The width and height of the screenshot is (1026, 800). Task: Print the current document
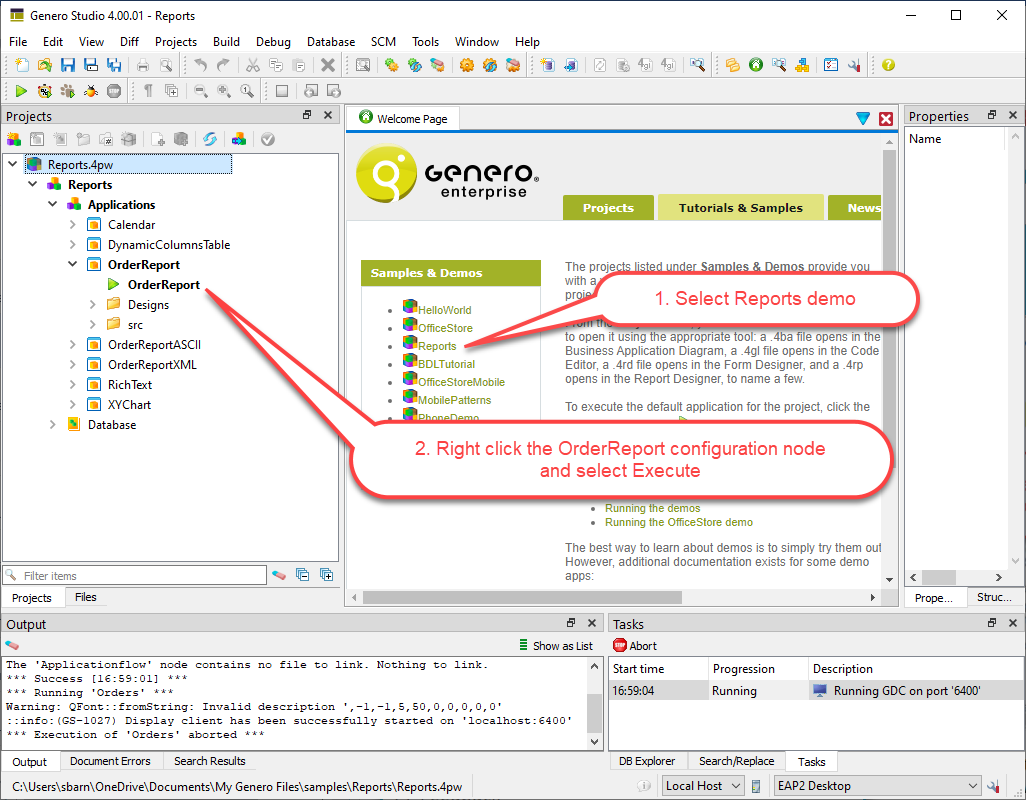click(141, 64)
